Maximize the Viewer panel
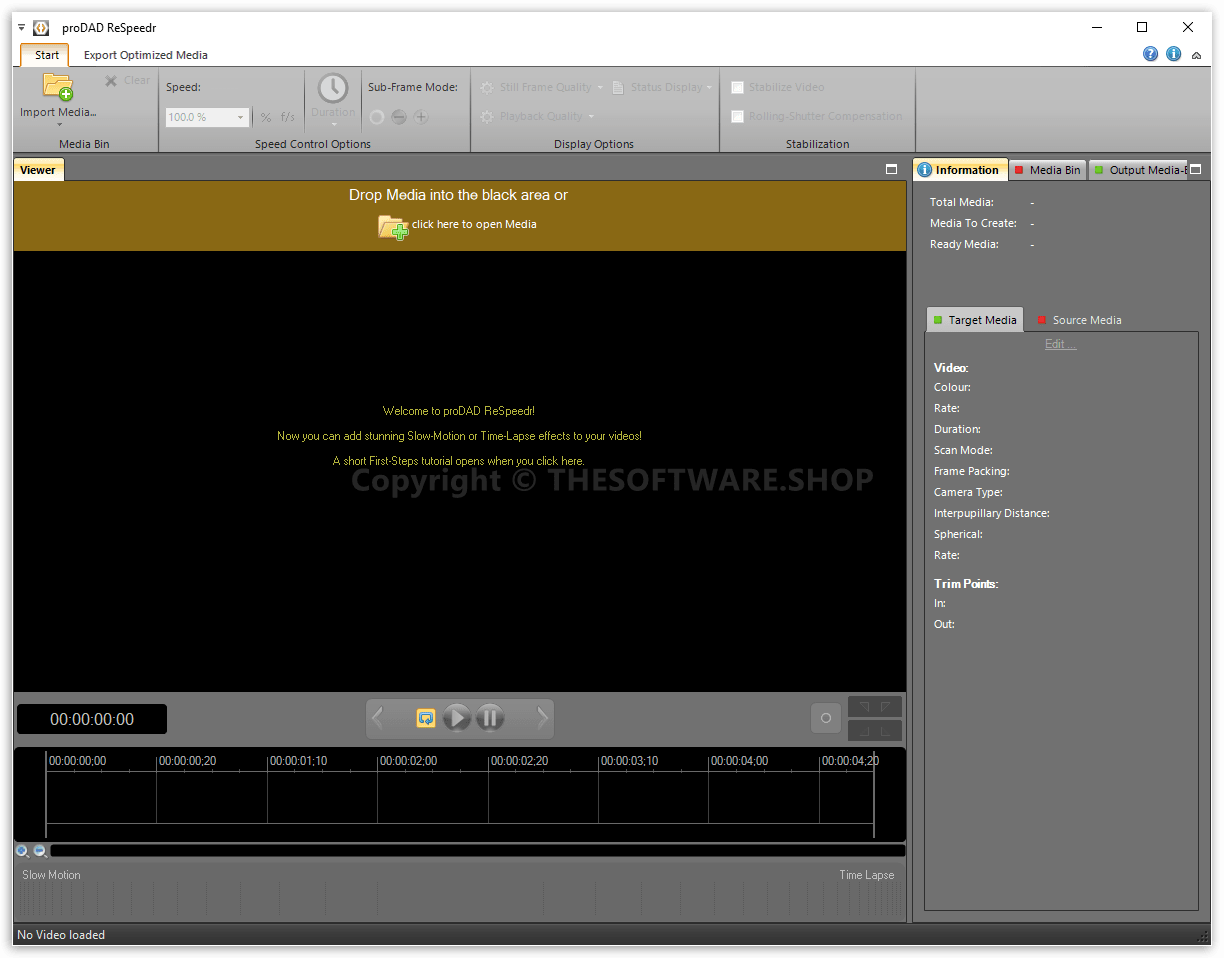The image size is (1224, 958). click(x=892, y=170)
